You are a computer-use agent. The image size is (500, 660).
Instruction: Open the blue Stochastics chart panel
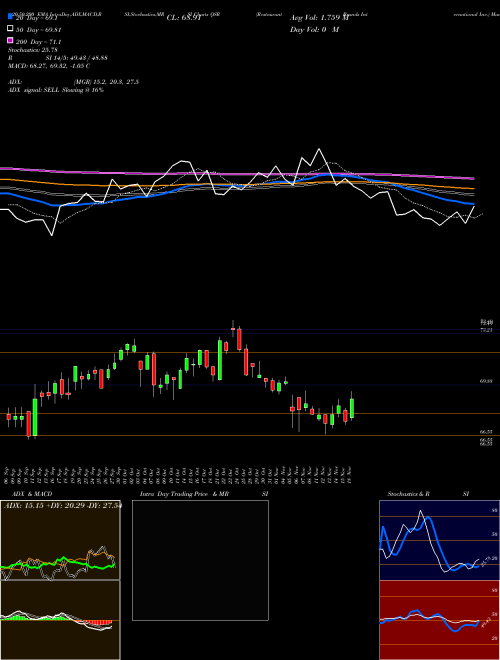point(439,540)
